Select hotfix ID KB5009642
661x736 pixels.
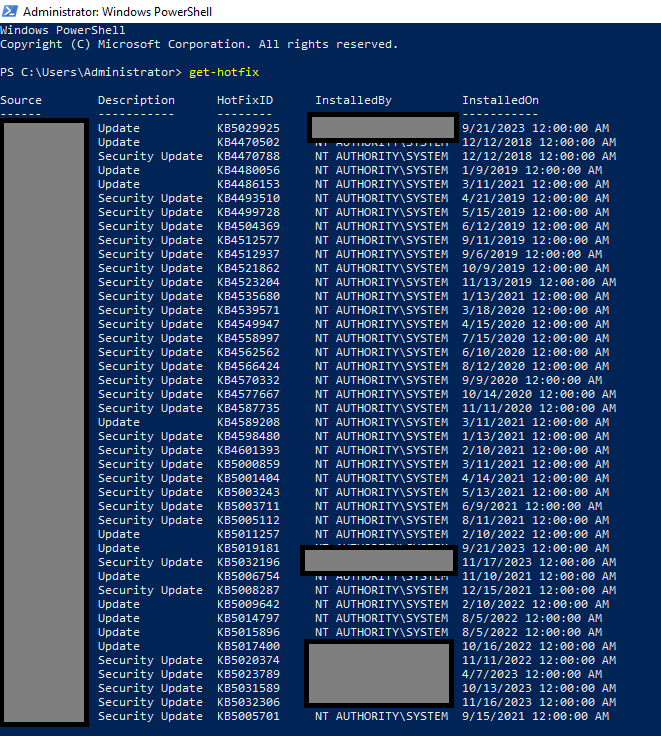[x=248, y=605]
